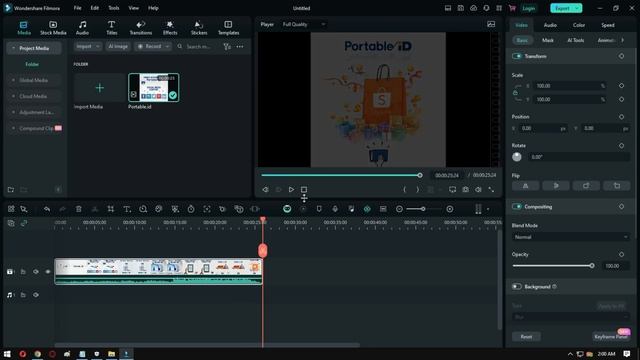Click the Reset button
Viewport: 640px width, 360px height.
pos(526,337)
